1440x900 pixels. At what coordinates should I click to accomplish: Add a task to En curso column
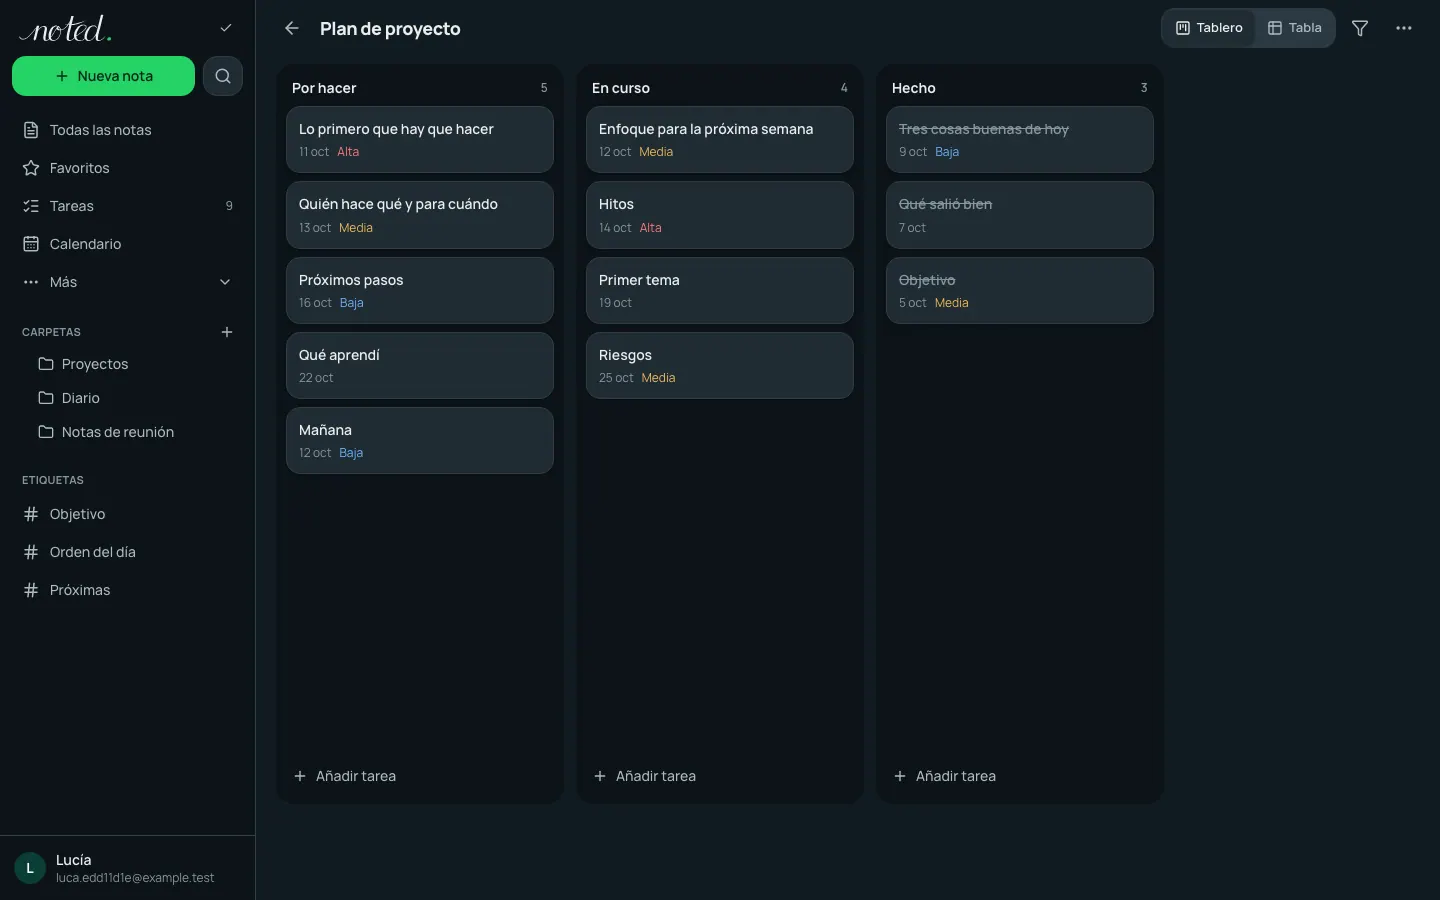[x=720, y=776]
